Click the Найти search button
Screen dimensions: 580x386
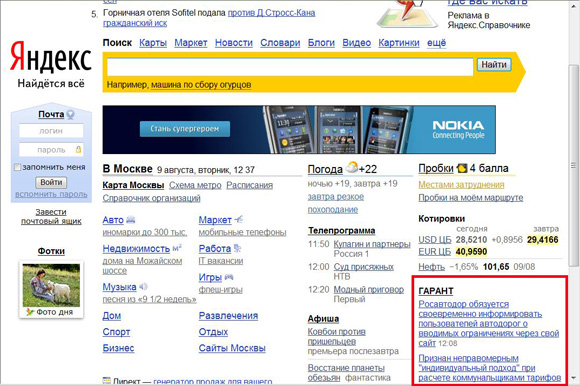[x=494, y=65]
